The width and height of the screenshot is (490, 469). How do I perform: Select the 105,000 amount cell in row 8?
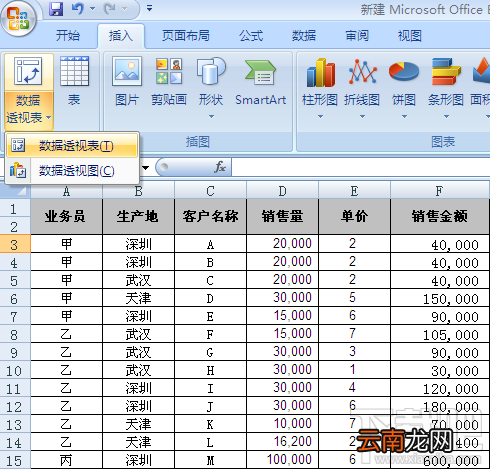pyautogui.click(x=440, y=334)
